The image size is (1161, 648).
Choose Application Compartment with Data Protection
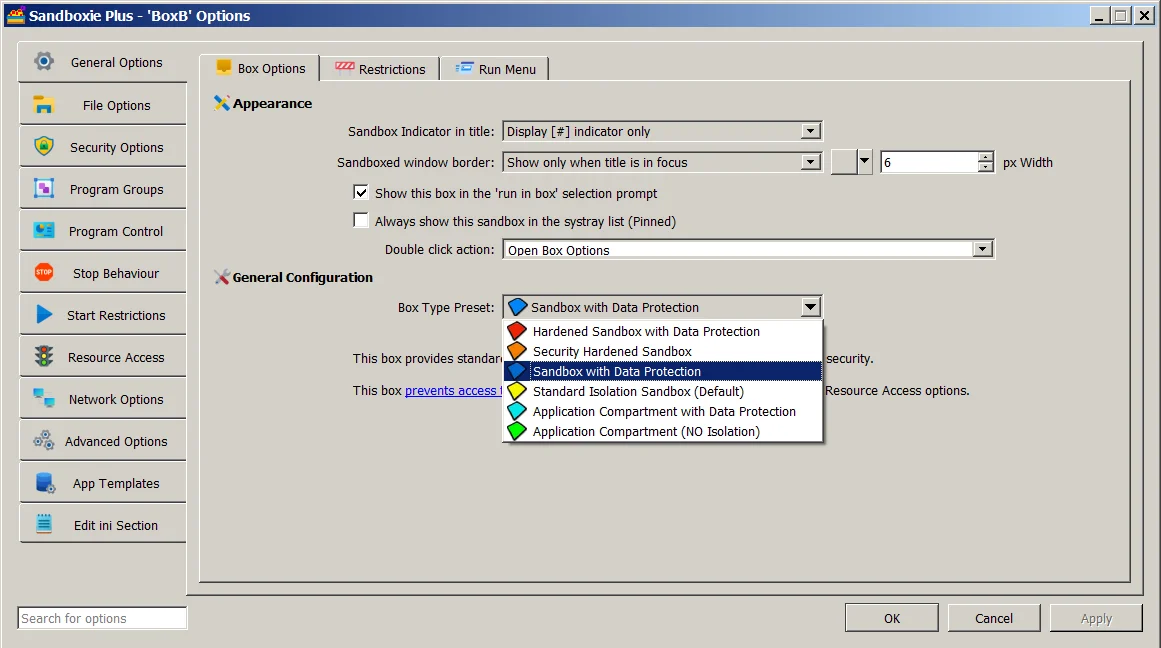click(x=662, y=411)
